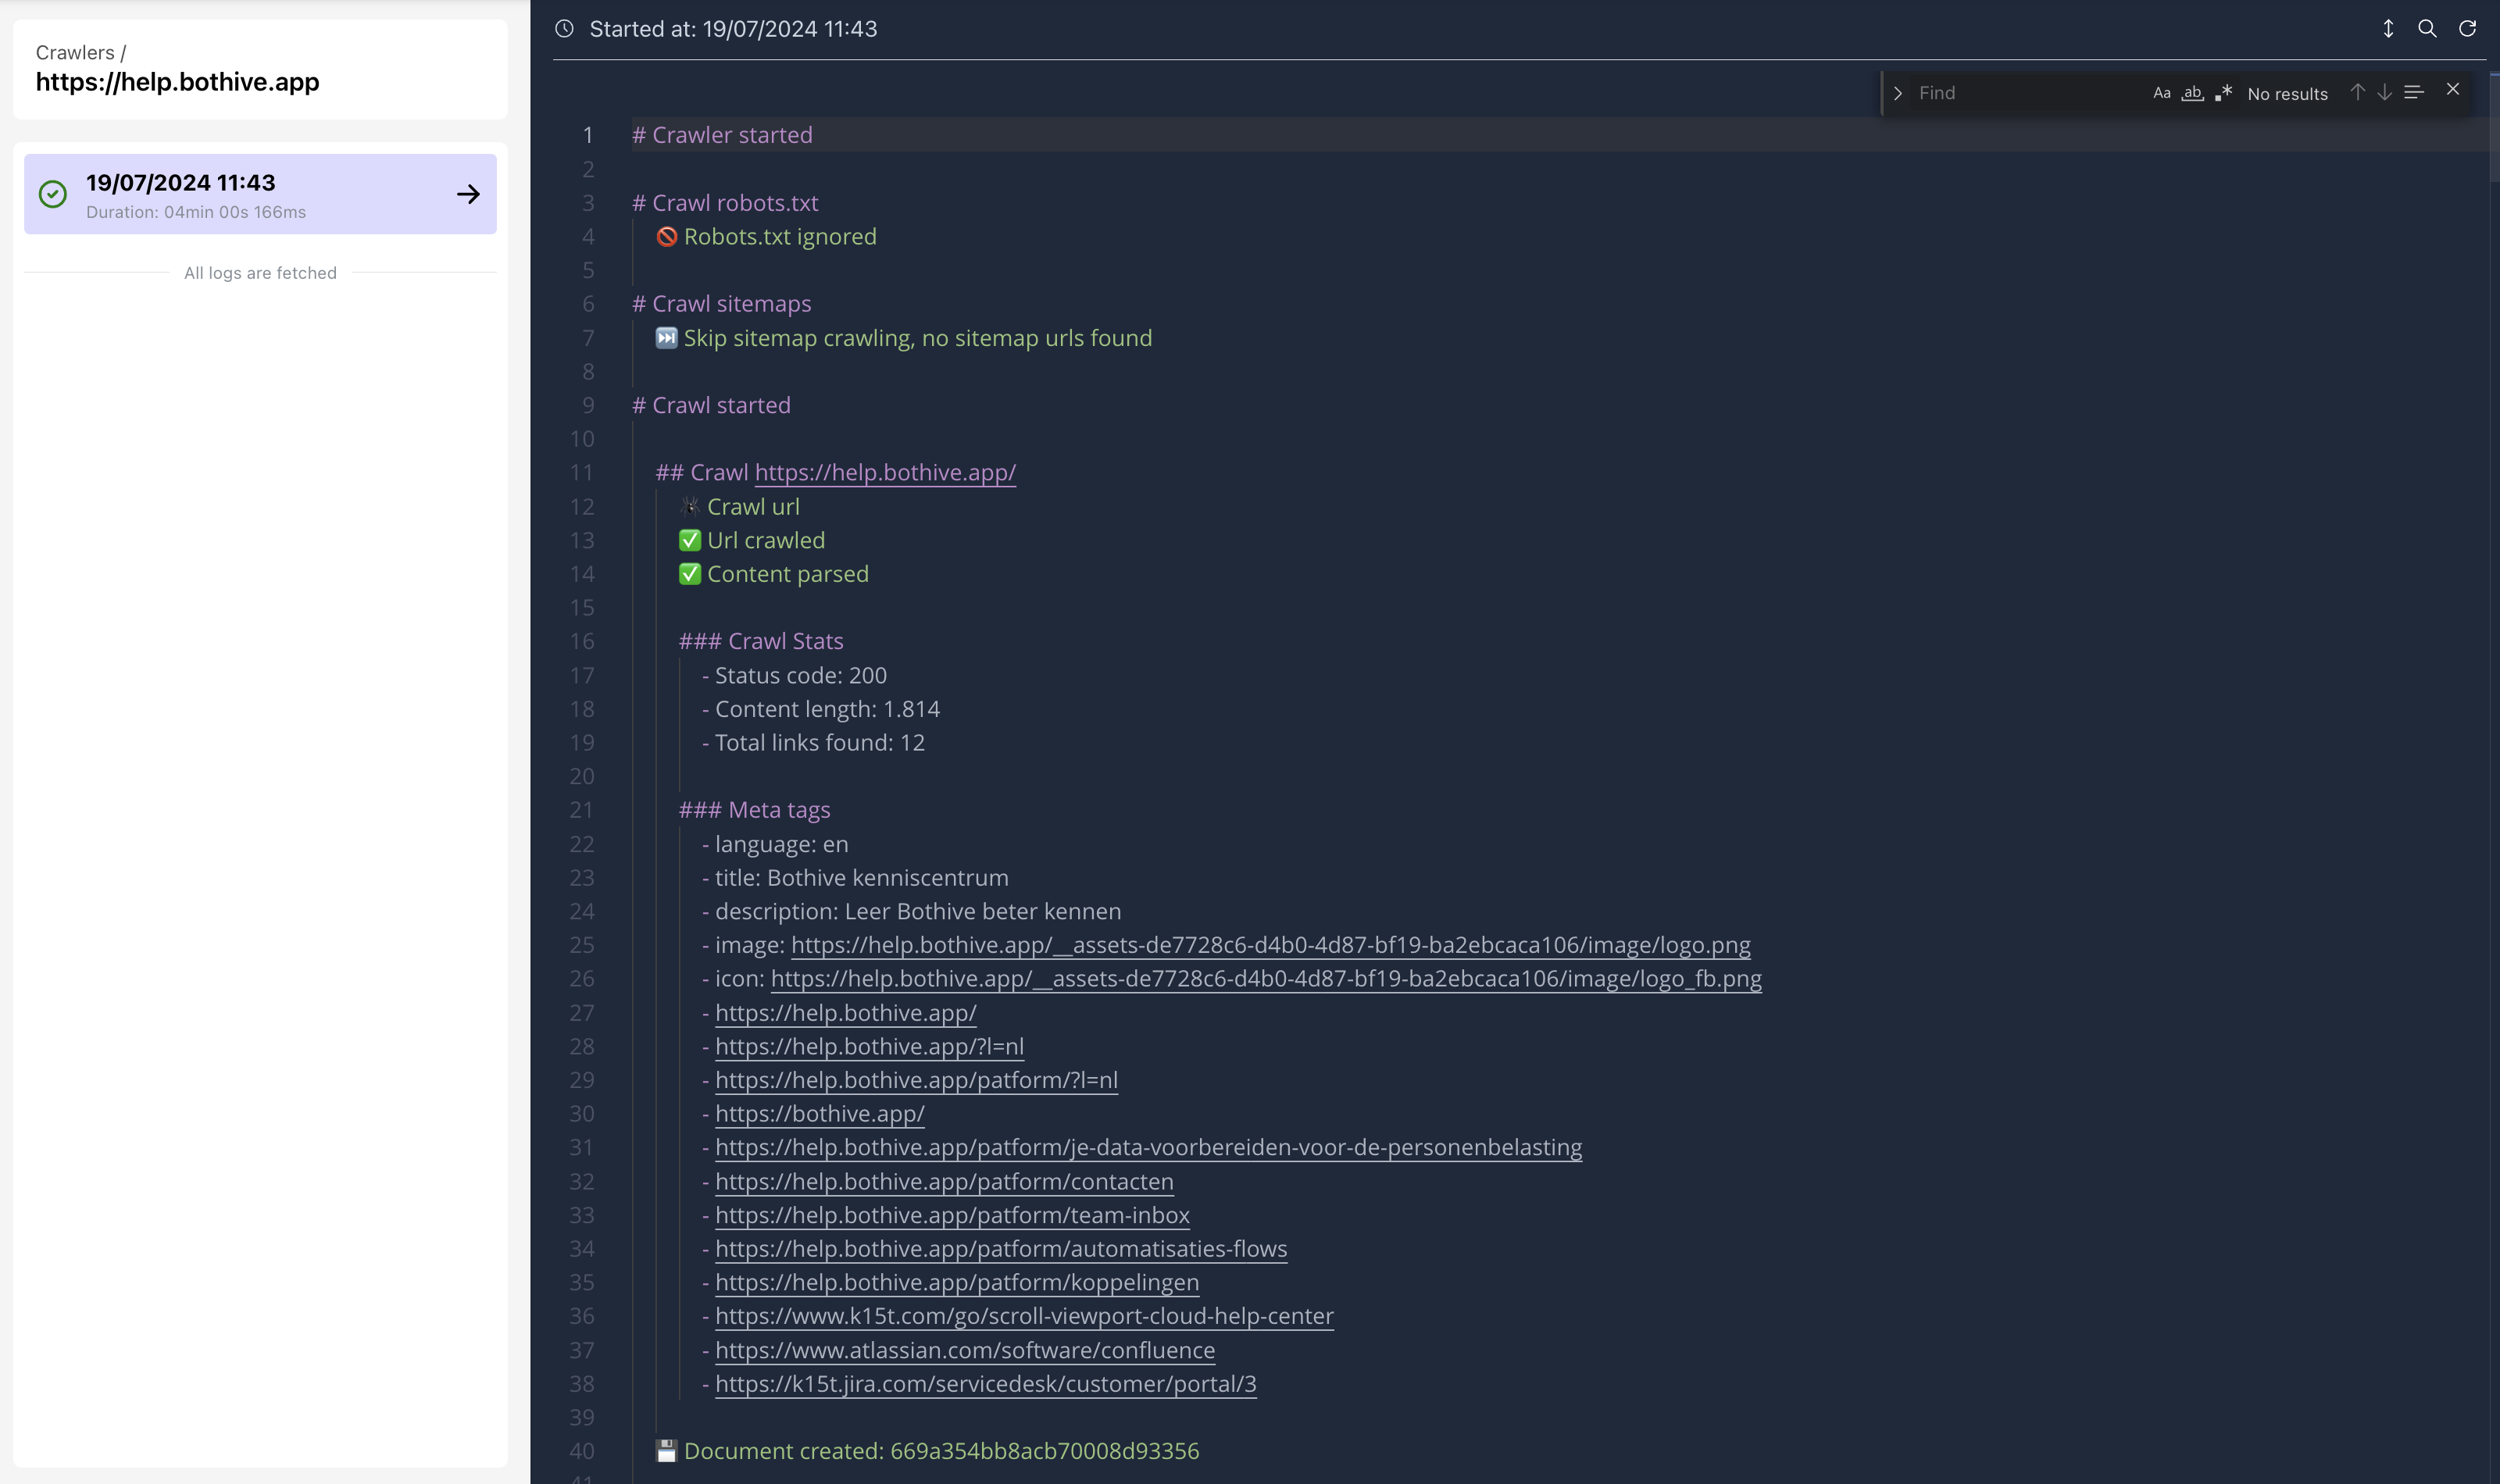Viewport: 2500px width, 1484px height.
Task: Click the expand/collapse vertical arrows icon
Action: 2388,29
